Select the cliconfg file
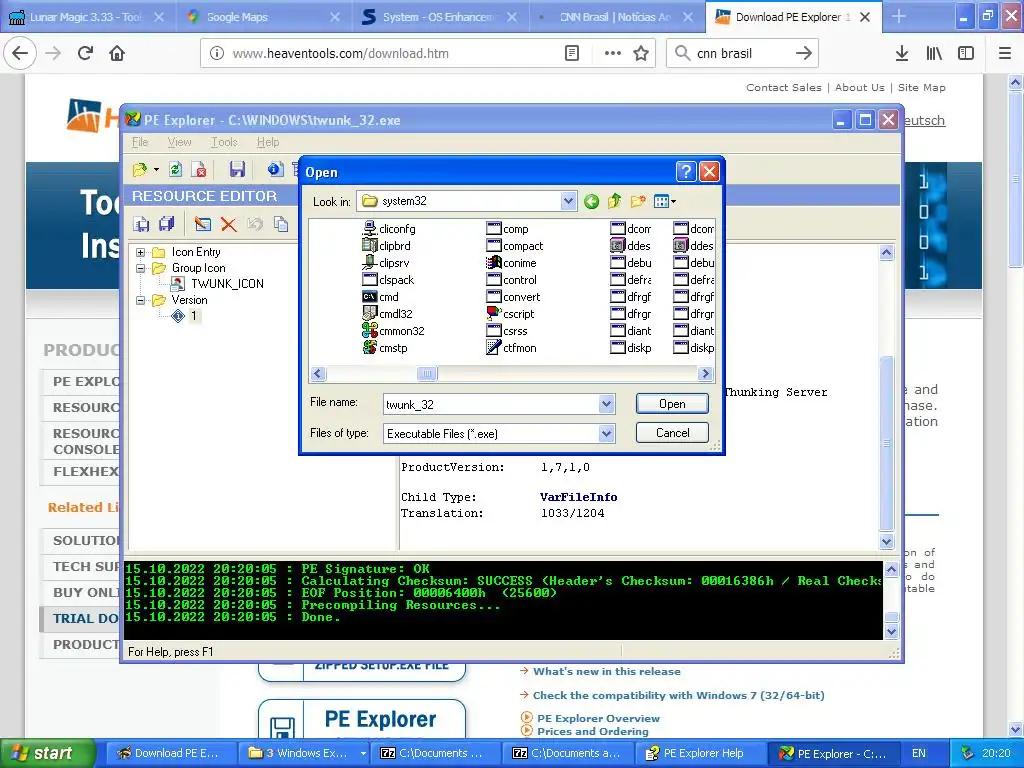 (x=389, y=229)
